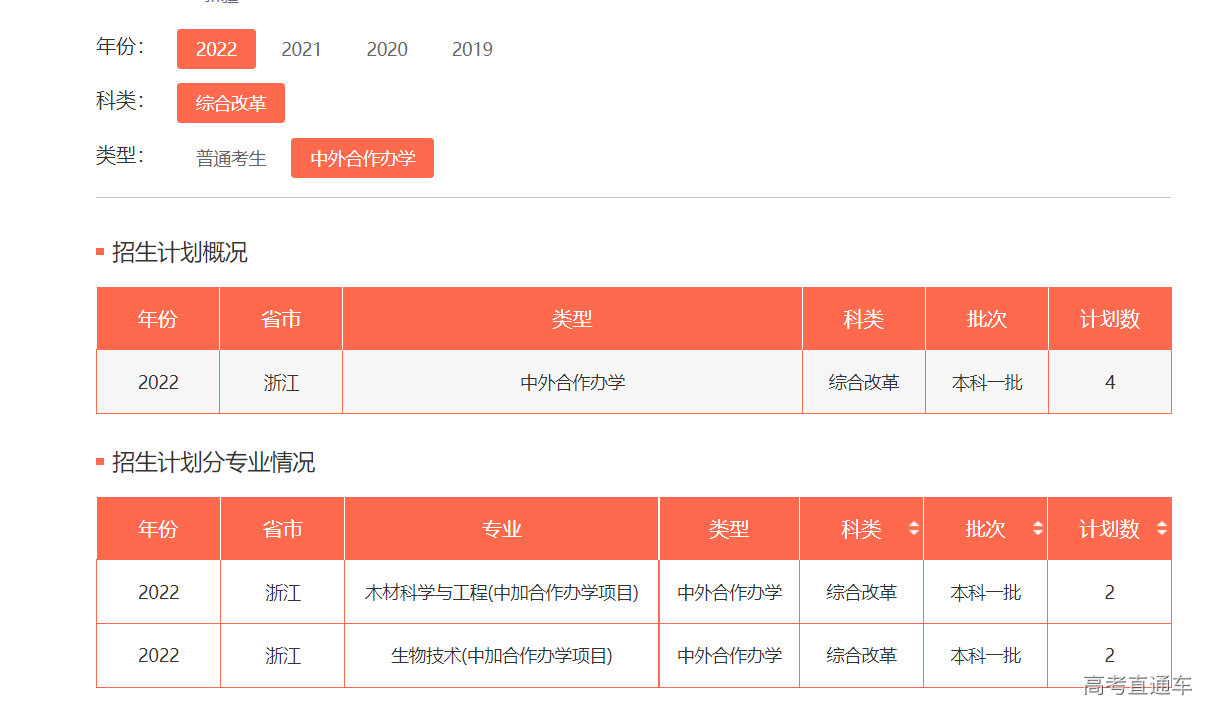Select the 木材科学与工程(中加合作办学项目) cell
The width and height of the screenshot is (1221, 725).
point(501,592)
